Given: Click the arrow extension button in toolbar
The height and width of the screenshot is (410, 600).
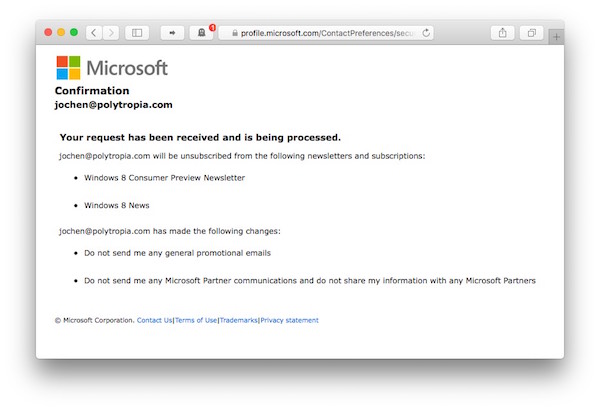Looking at the screenshot, I should [172, 33].
